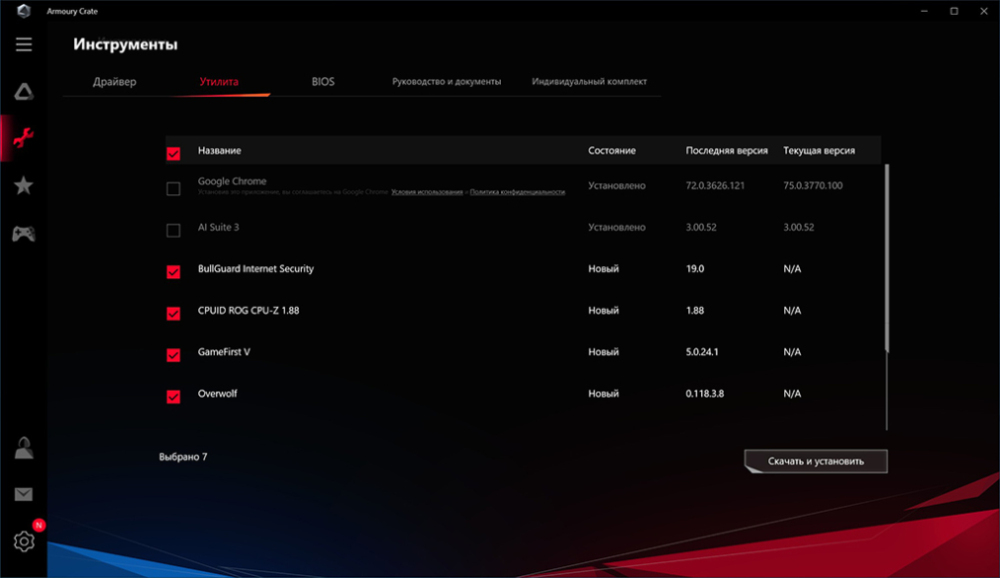This screenshot has width=1000, height=578.
Task: Switch to the Драйвер tab
Action: 114,82
